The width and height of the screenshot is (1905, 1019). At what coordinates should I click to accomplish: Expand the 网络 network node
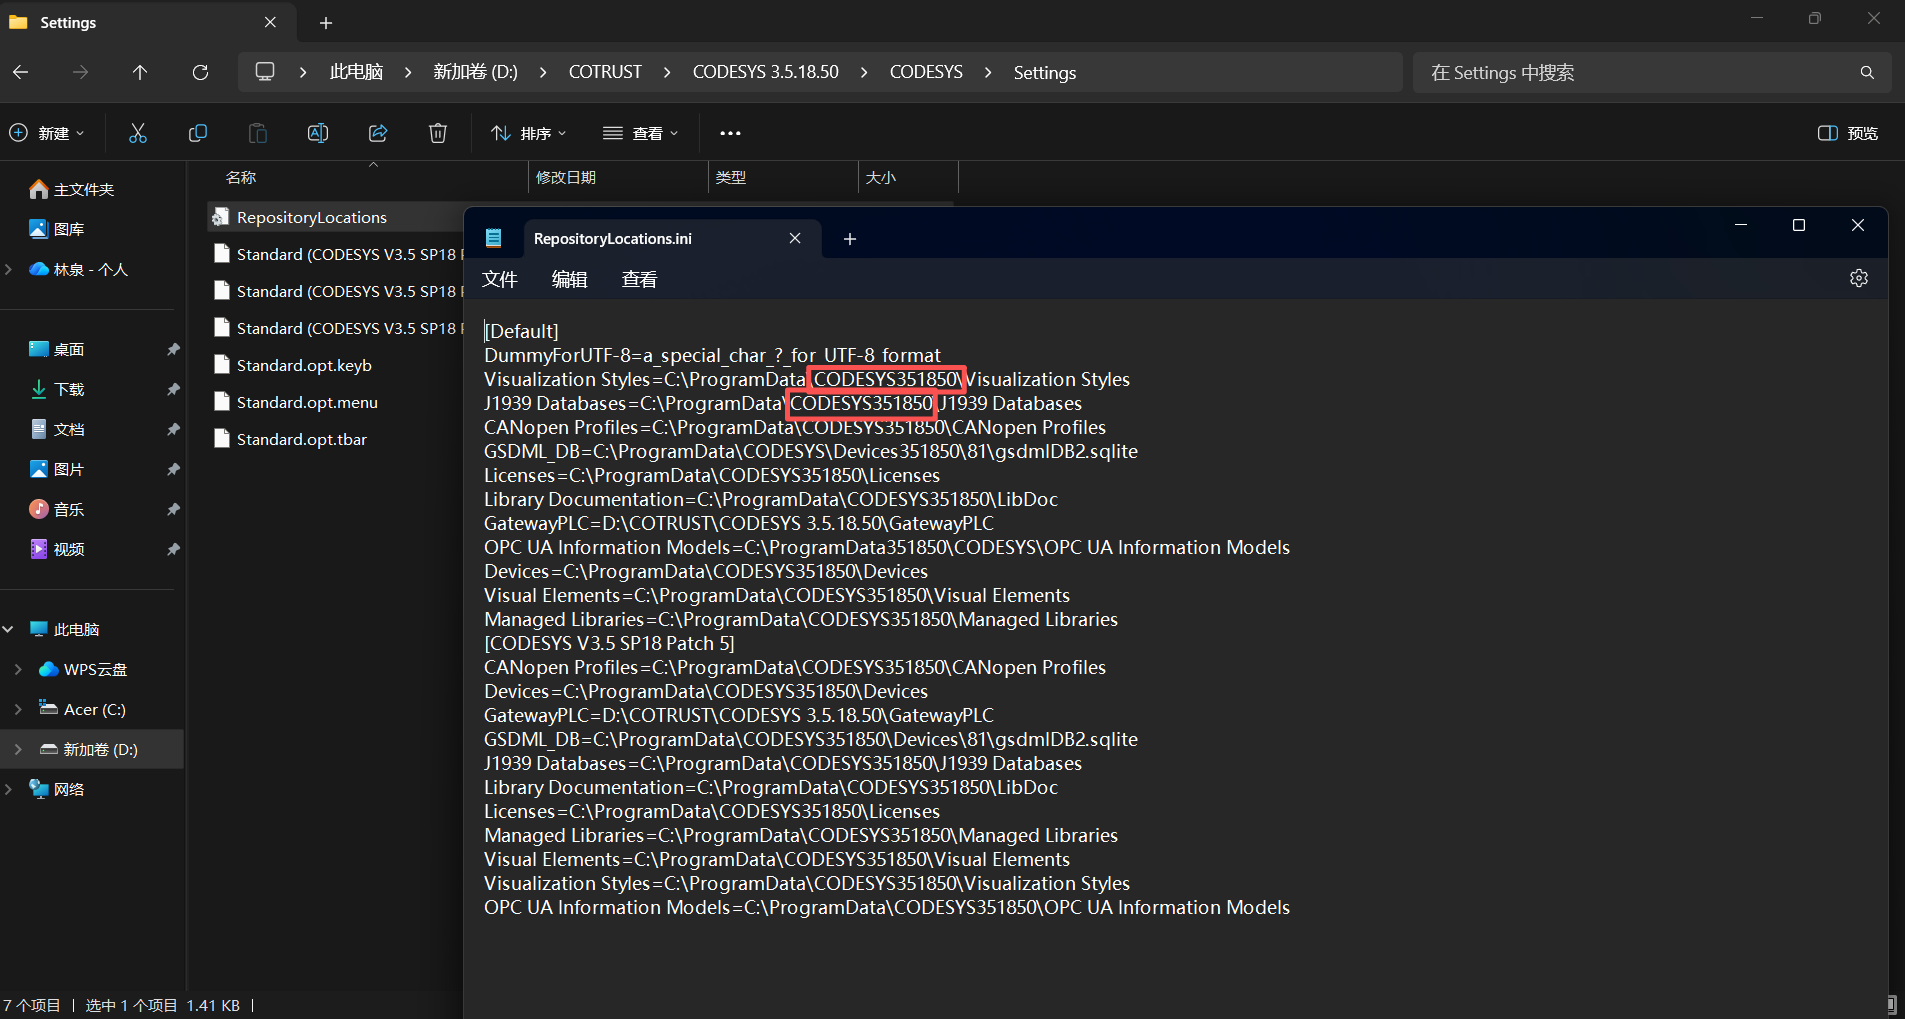click(9, 789)
